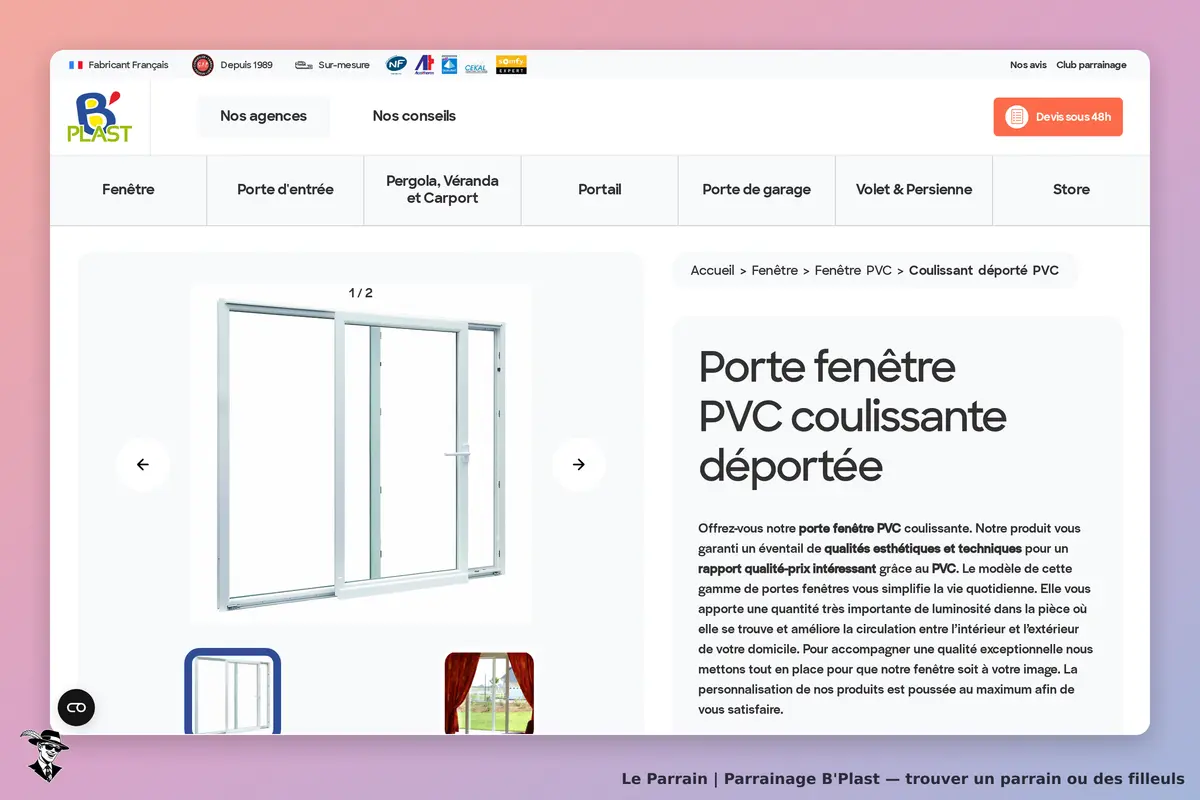Select Porte d'entrée category
This screenshot has height=800, width=1200.
pos(285,190)
